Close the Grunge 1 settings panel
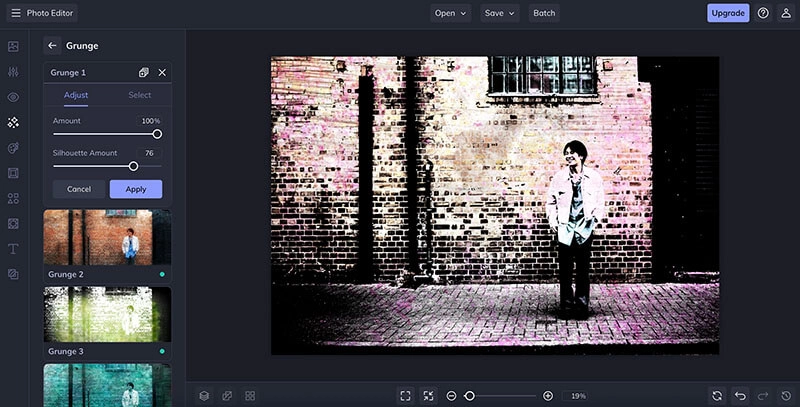This screenshot has width=800, height=407. click(x=162, y=72)
